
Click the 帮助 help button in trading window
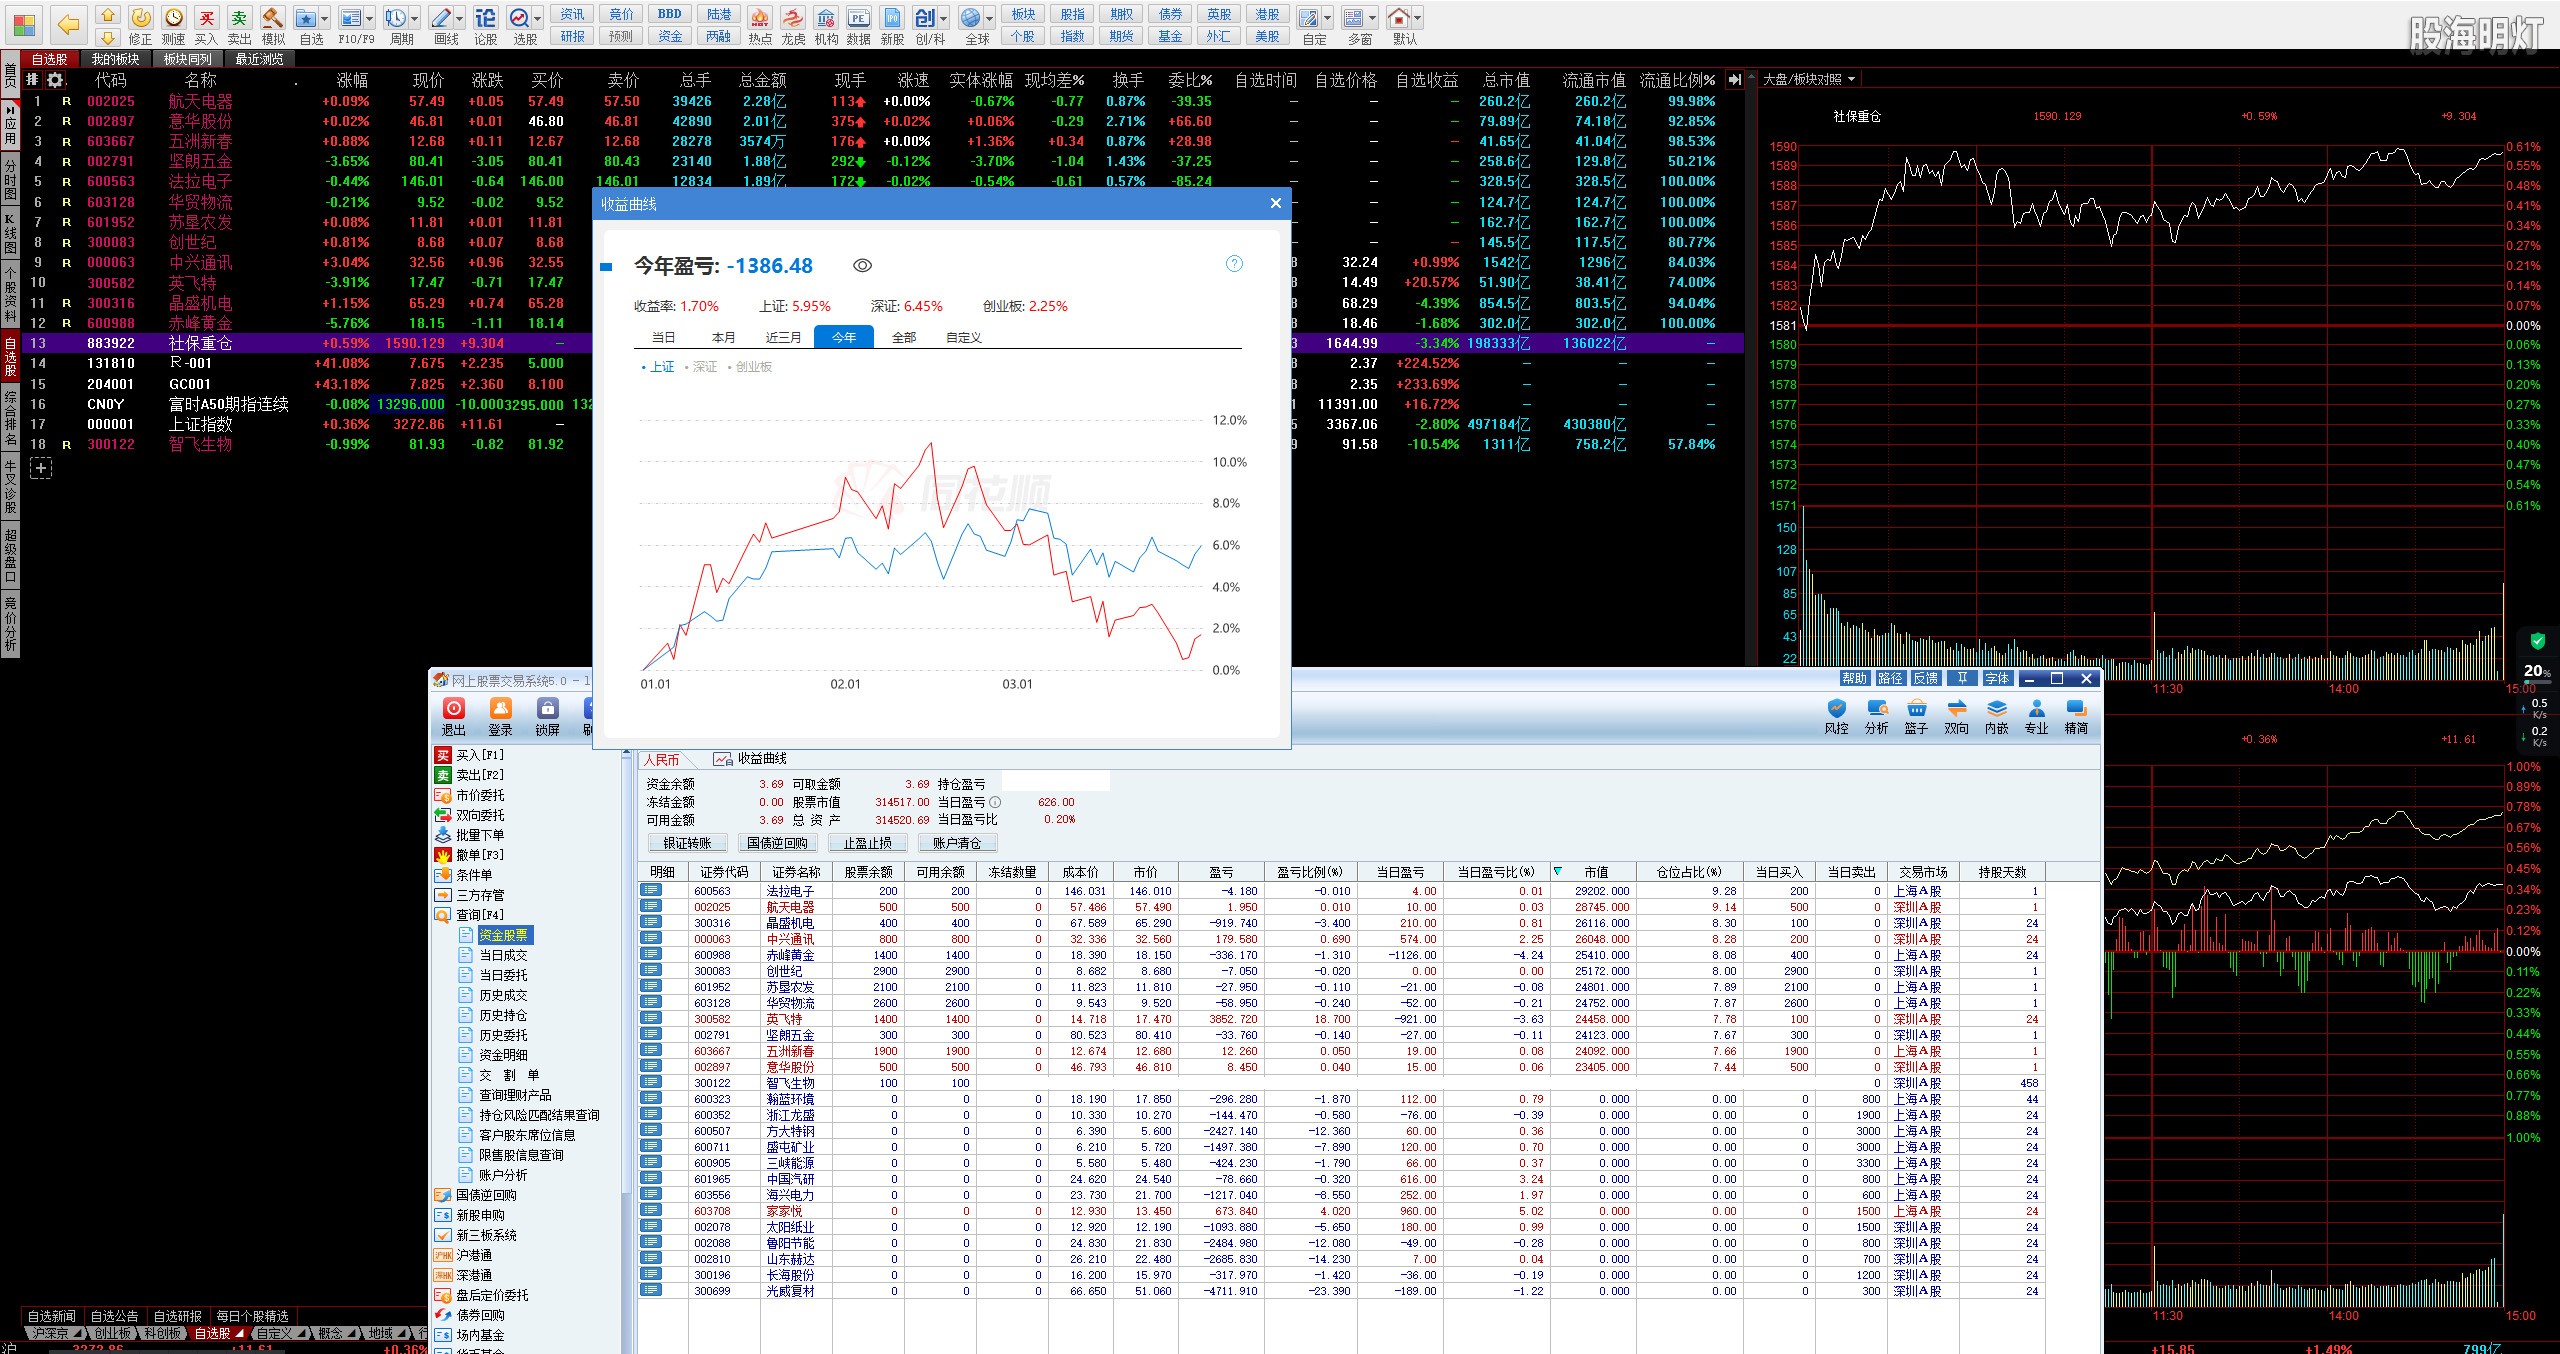click(x=1854, y=678)
